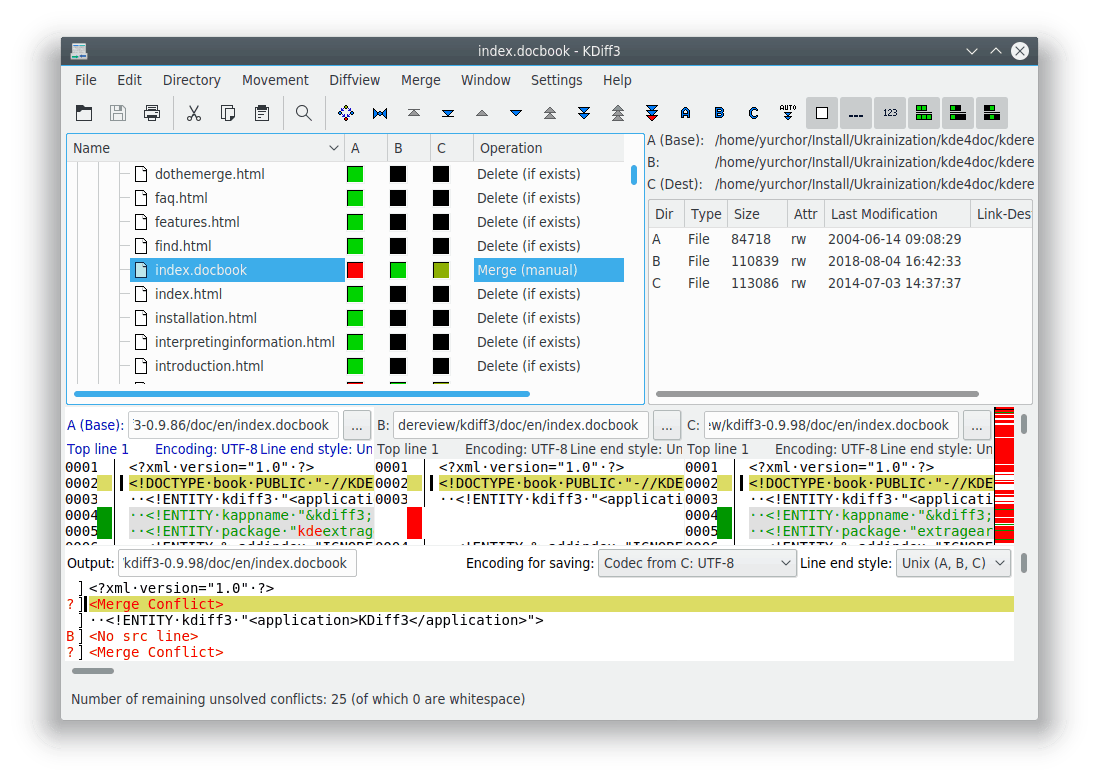Click the blue bowtie current delta icon
This screenshot has height=781, width=1099.
tap(380, 113)
